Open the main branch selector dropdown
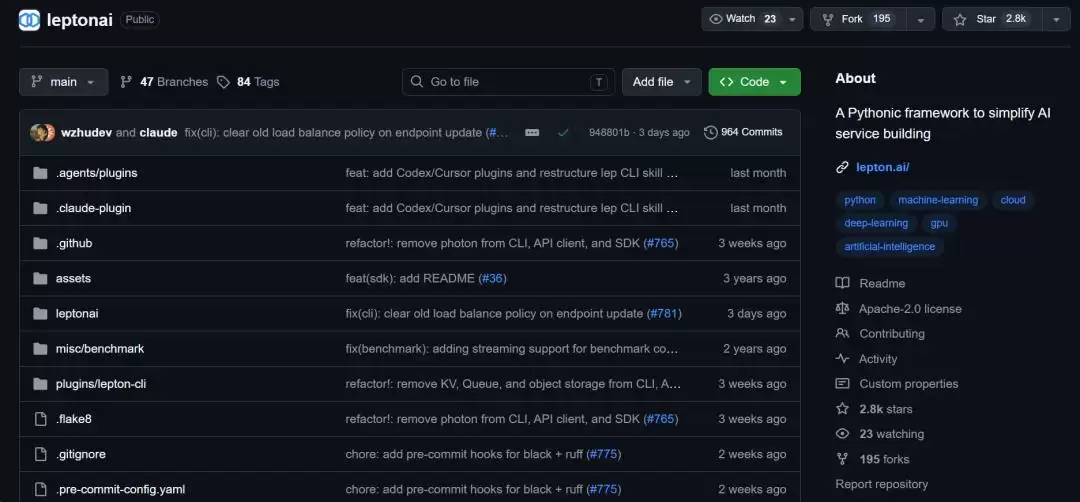Image resolution: width=1080 pixels, height=502 pixels. pos(63,82)
